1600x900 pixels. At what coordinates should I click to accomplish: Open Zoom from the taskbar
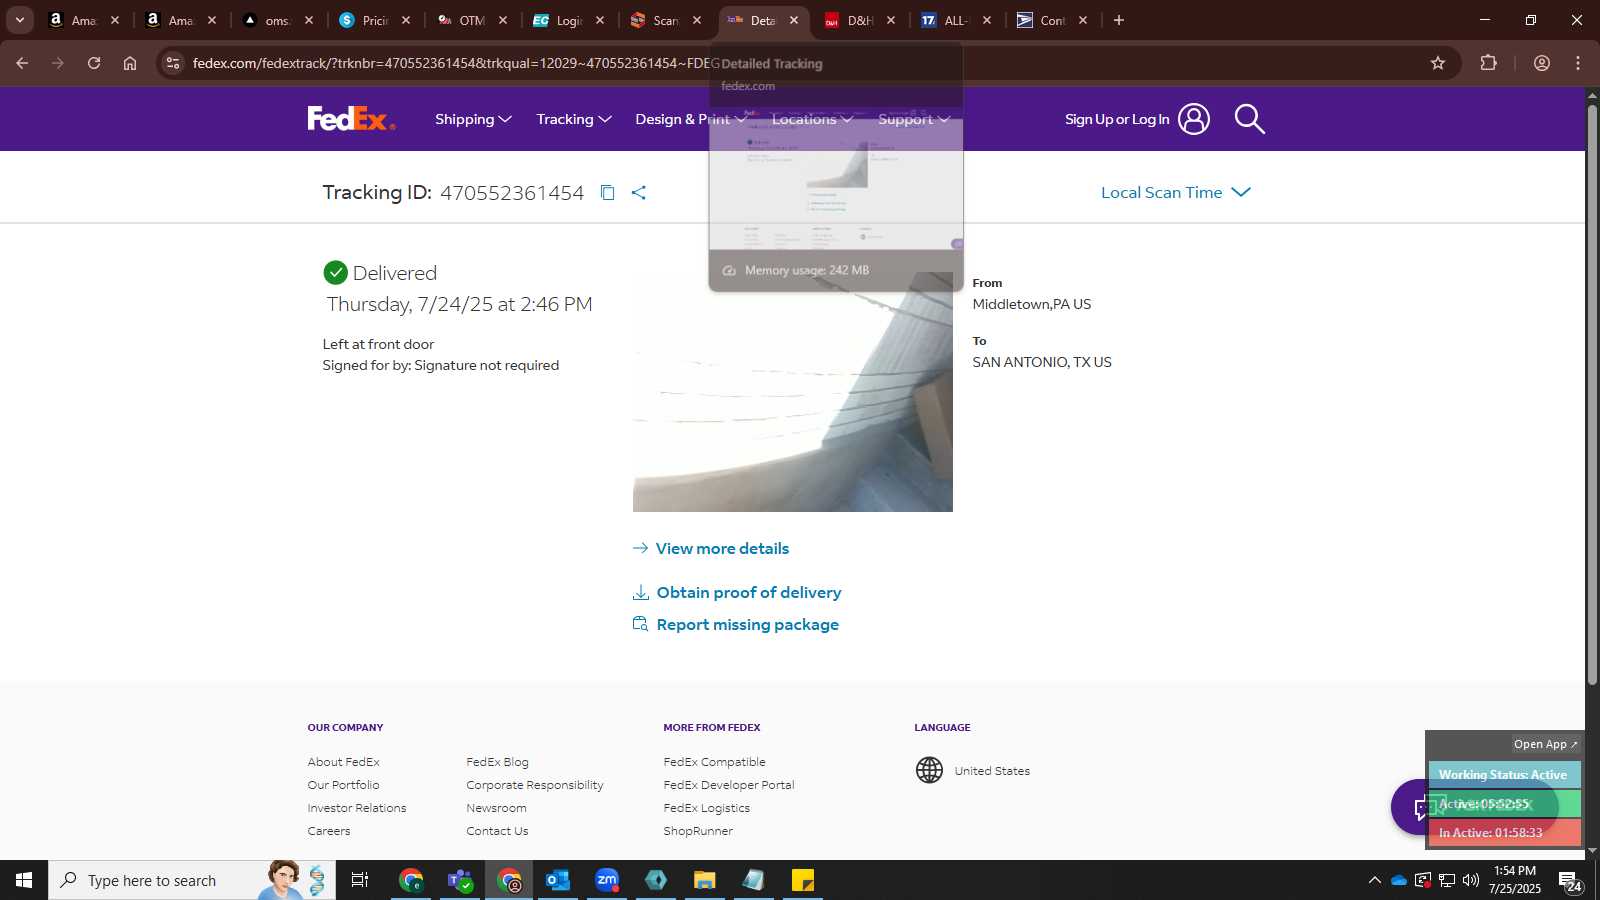point(607,880)
